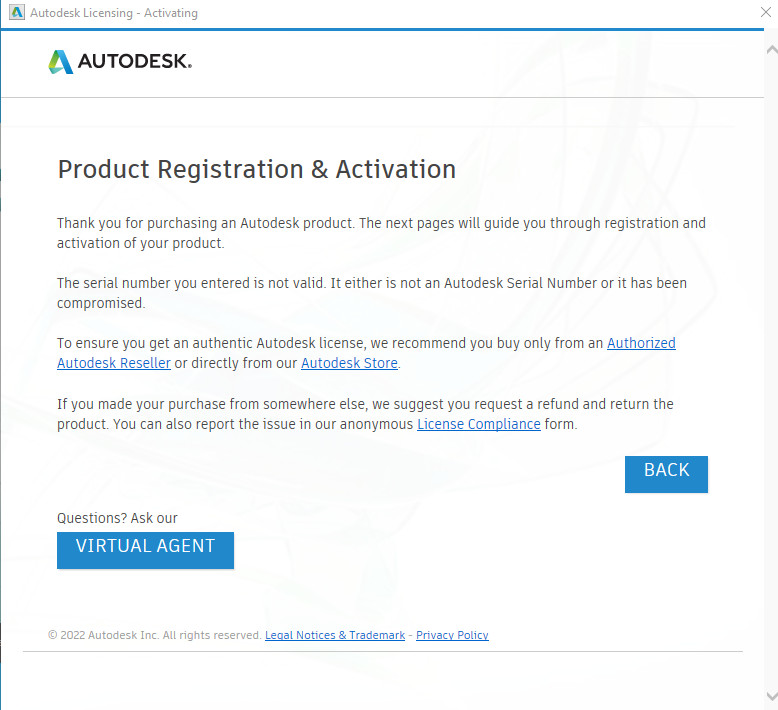Visit the Autodesk Store link
The image size is (778, 710).
click(349, 363)
